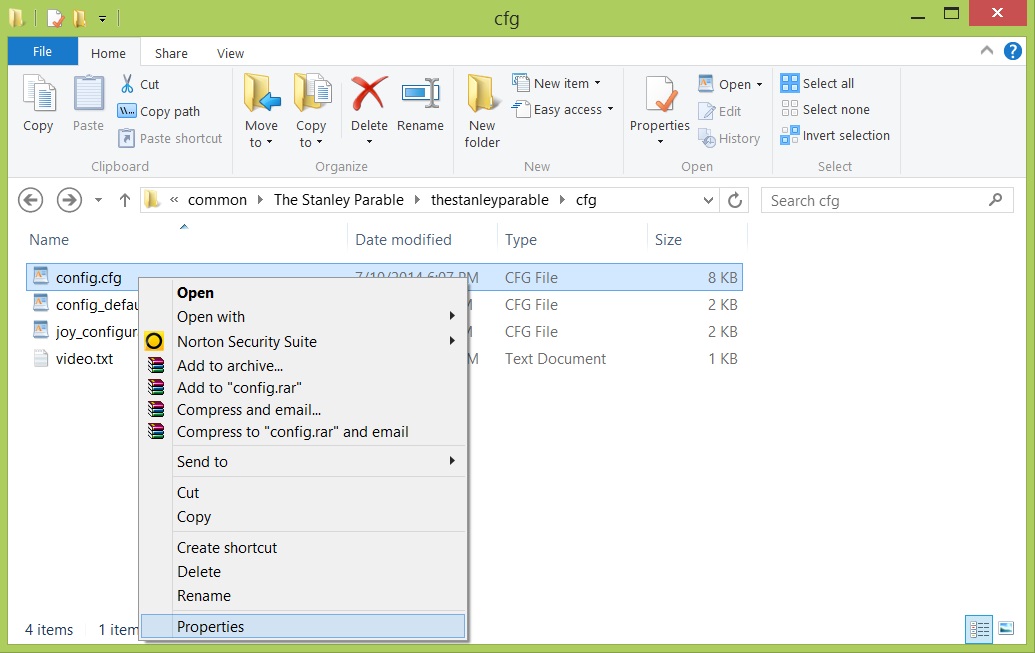Choose Copy in context menu

point(303,517)
